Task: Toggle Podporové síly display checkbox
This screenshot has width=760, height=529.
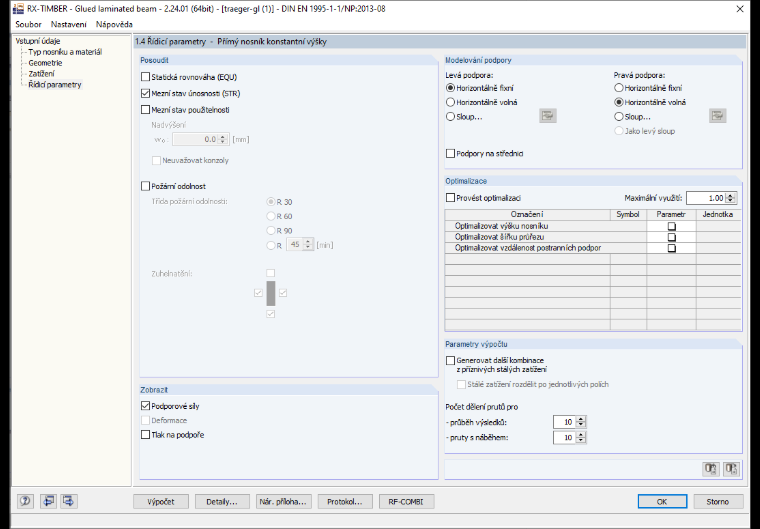Action: tap(145, 406)
